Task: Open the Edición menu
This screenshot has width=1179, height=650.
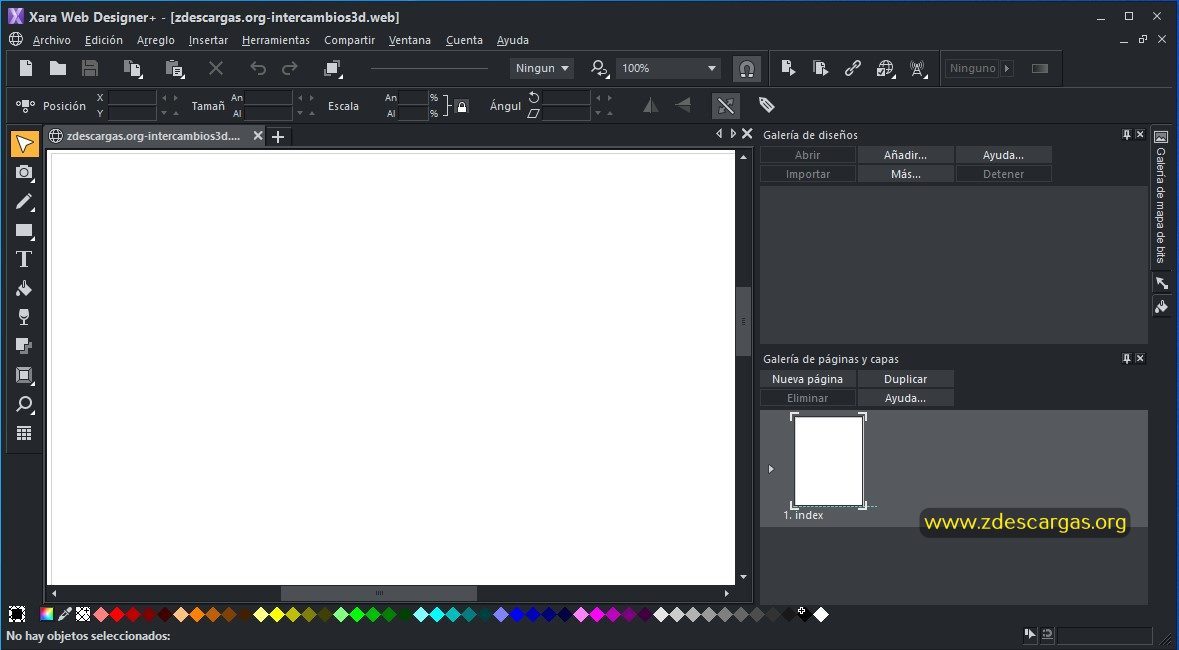Action: pos(104,40)
